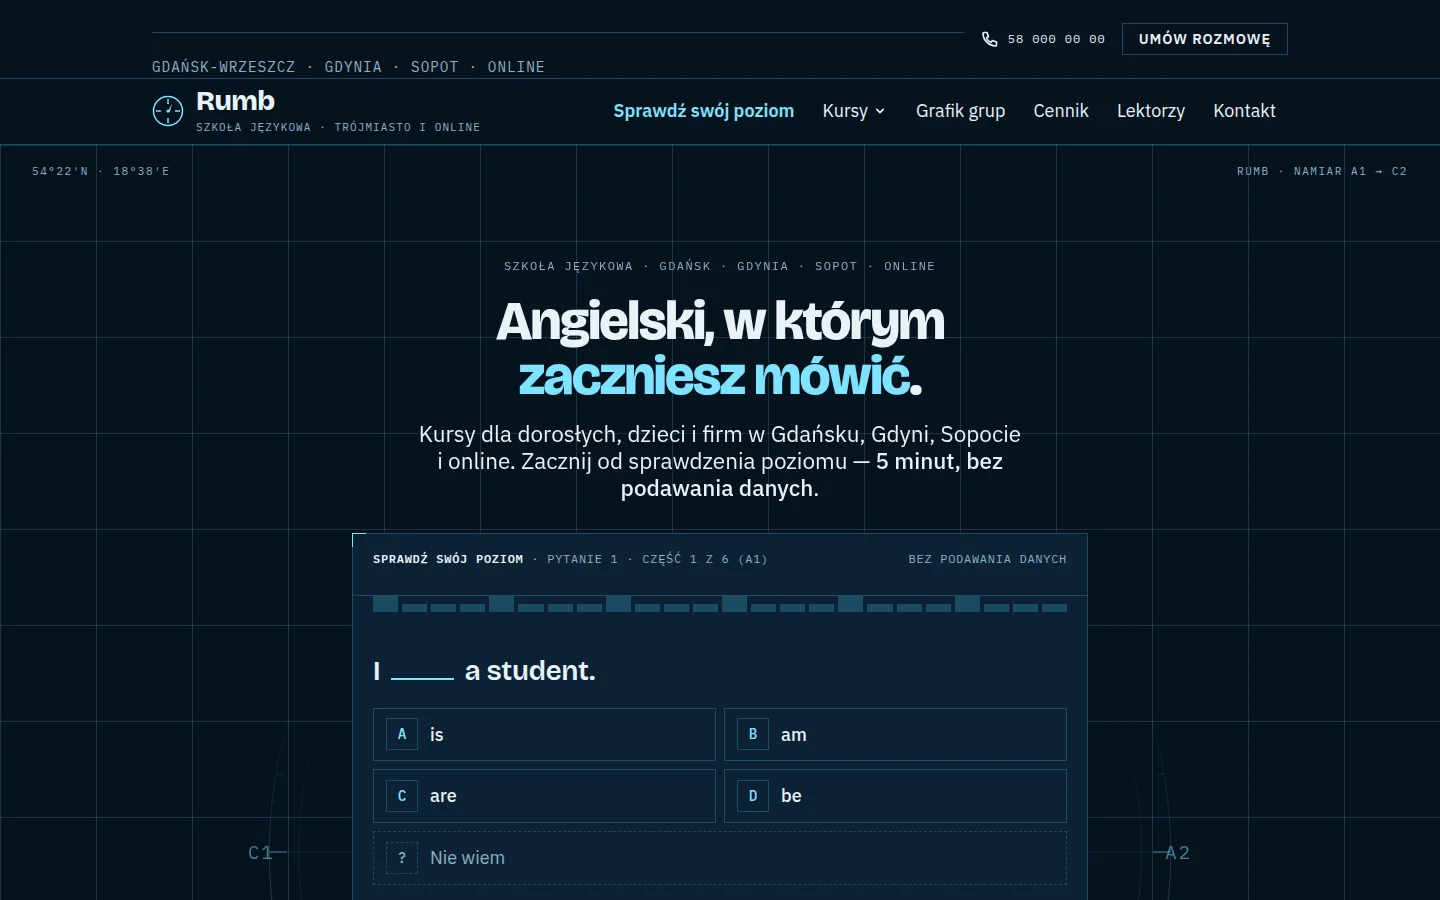Select answer B 'am'

click(x=895, y=735)
